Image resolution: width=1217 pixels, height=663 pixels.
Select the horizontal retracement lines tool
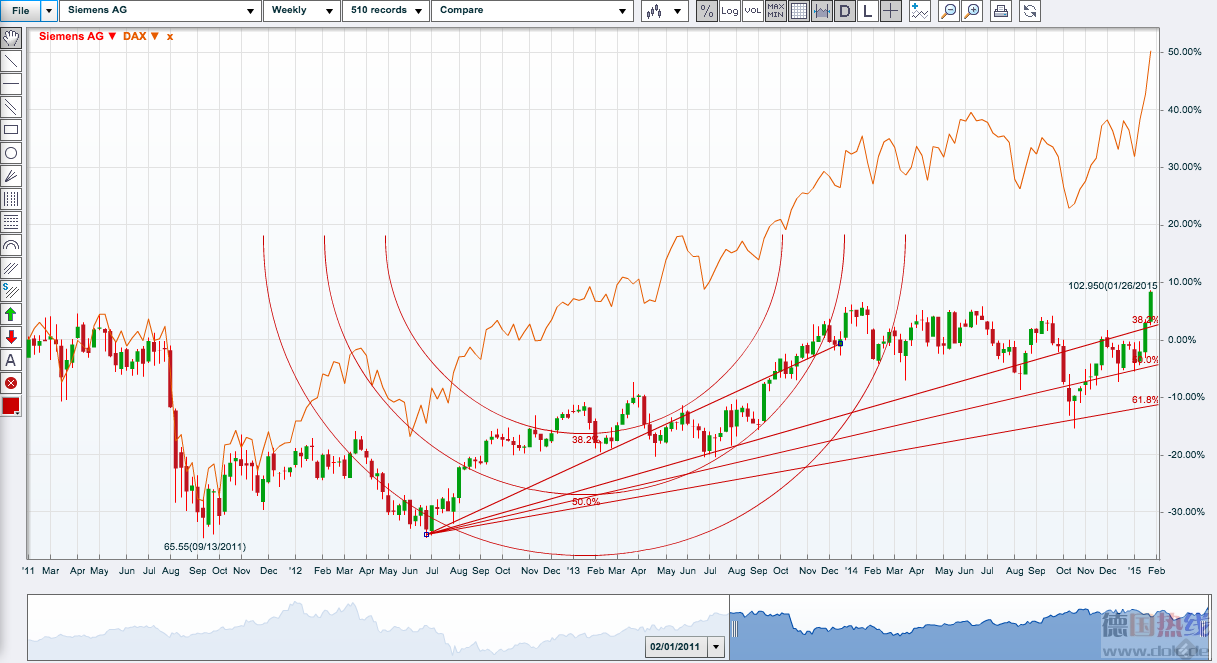(x=11, y=222)
